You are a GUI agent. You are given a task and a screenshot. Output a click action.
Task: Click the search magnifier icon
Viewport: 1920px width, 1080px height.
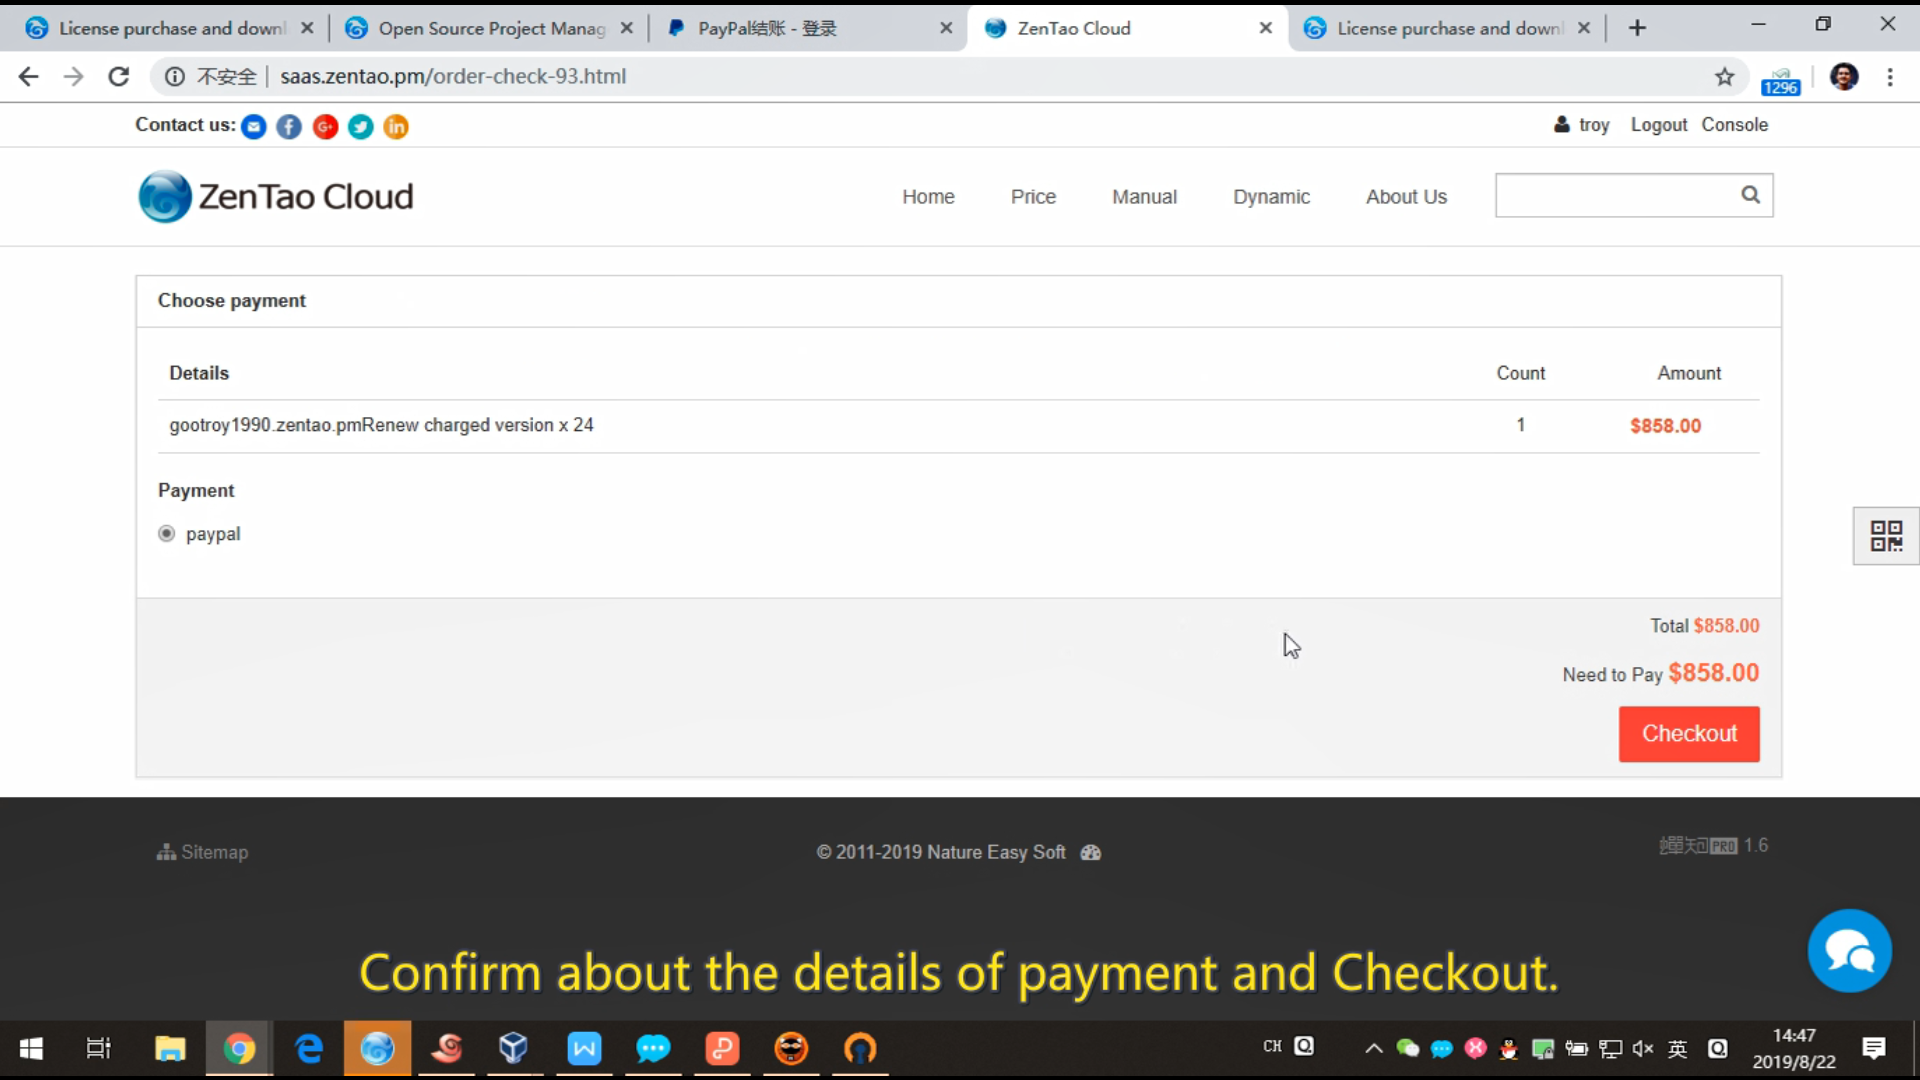tap(1750, 195)
